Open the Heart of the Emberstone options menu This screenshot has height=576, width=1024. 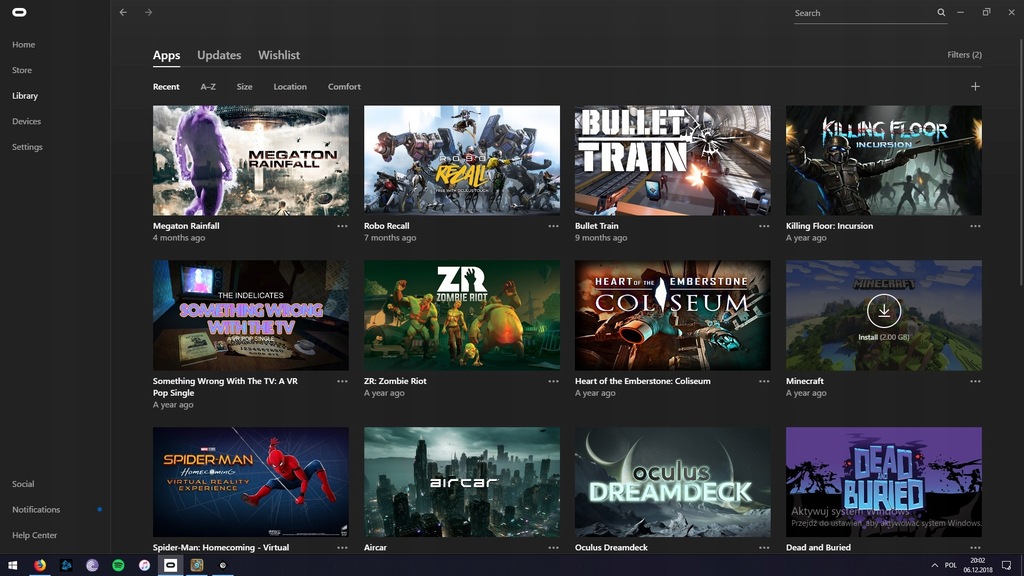[764, 381]
